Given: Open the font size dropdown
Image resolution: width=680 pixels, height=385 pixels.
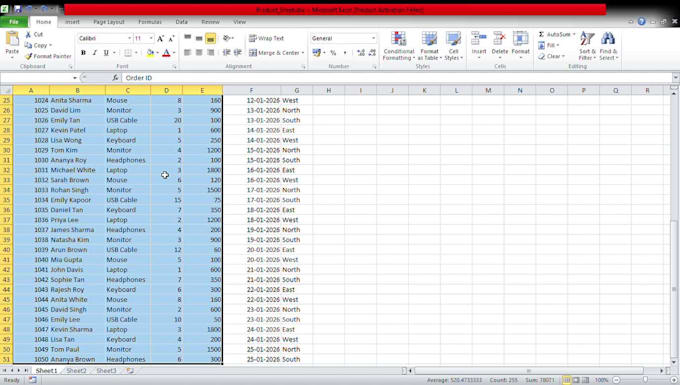Looking at the screenshot, I should pos(151,39).
